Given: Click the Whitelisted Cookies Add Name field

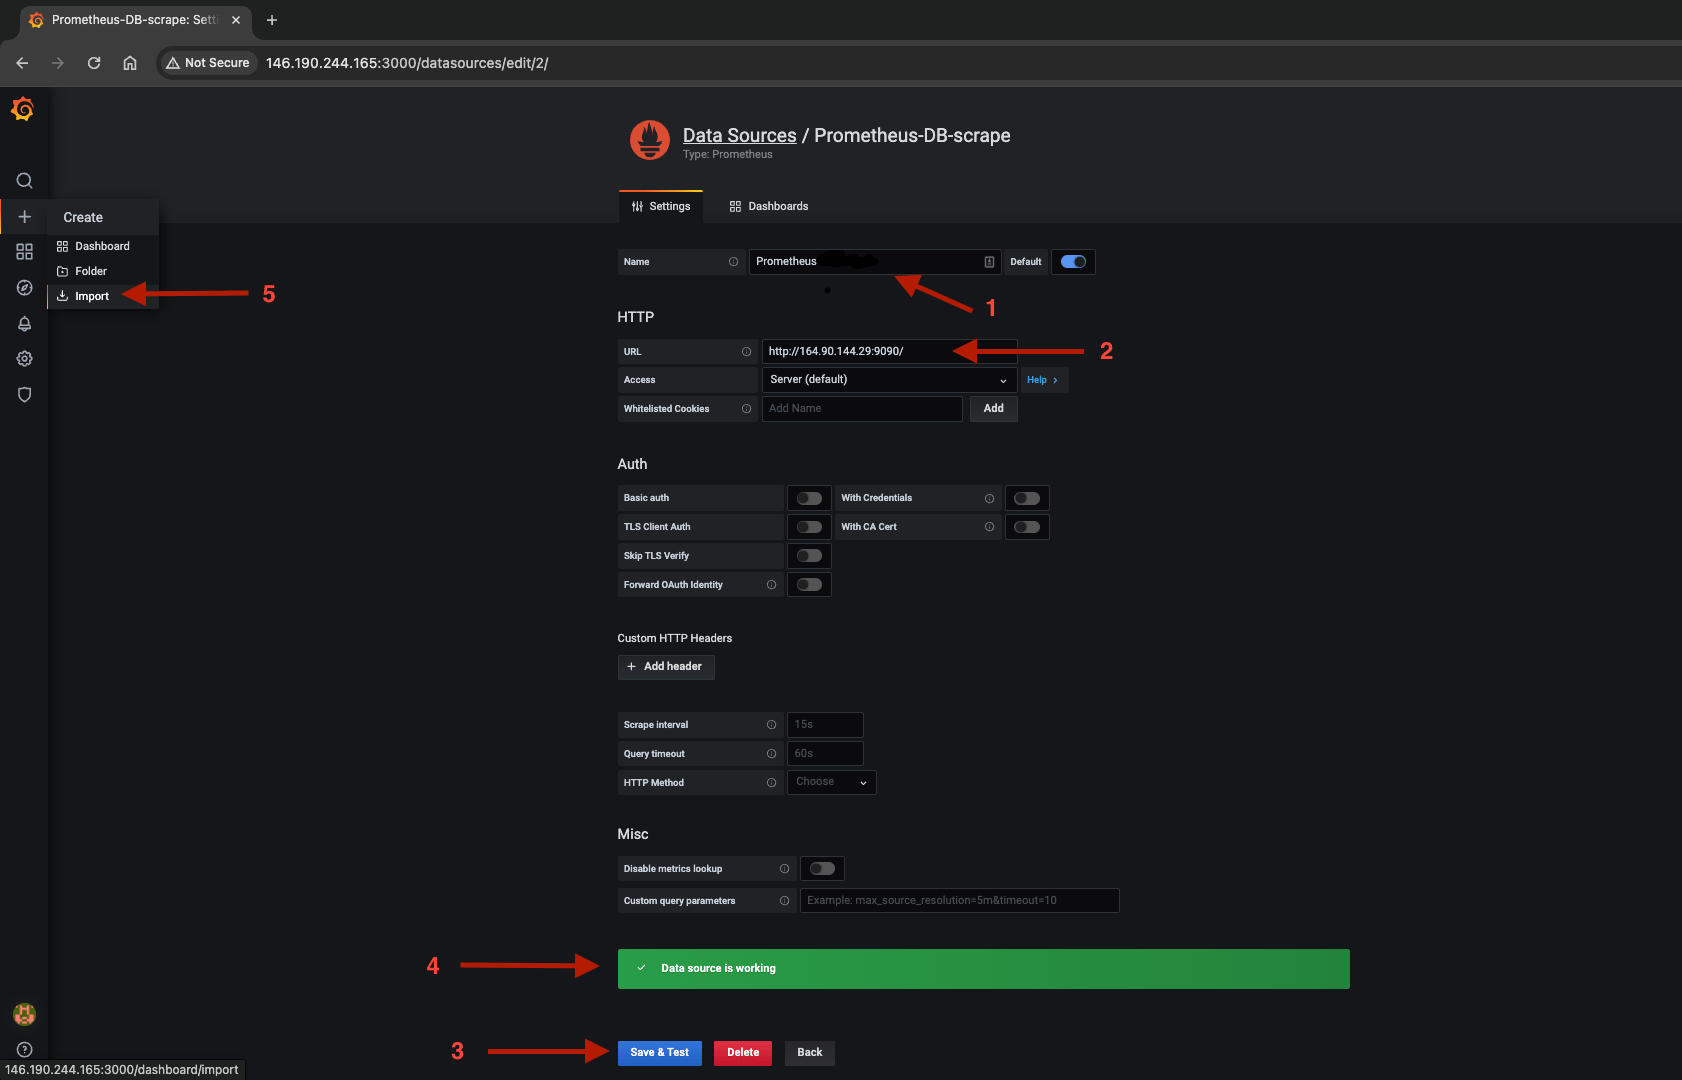Looking at the screenshot, I should click(x=862, y=409).
